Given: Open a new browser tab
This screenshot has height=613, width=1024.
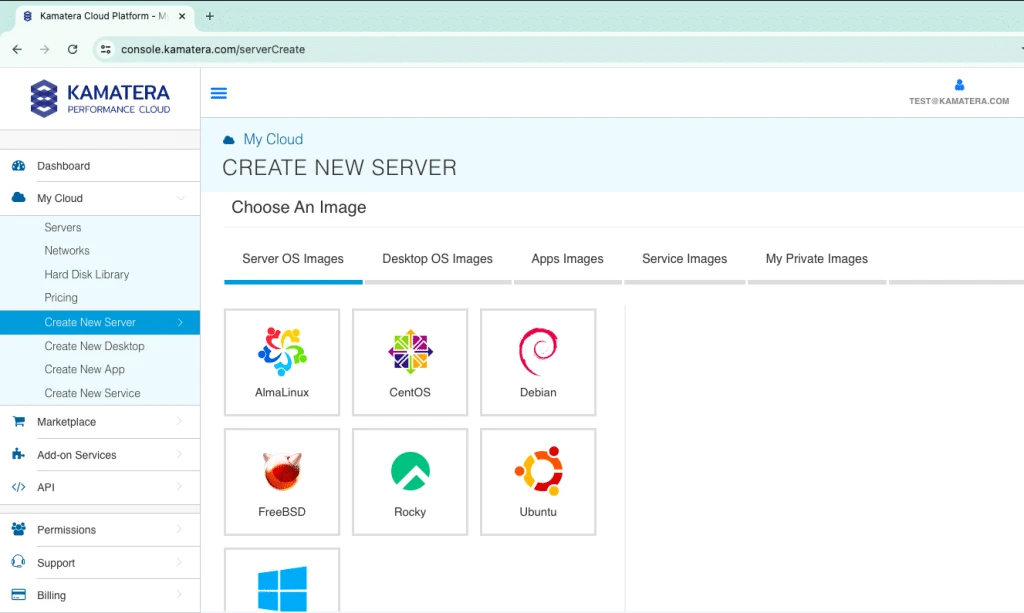Looking at the screenshot, I should point(210,16).
